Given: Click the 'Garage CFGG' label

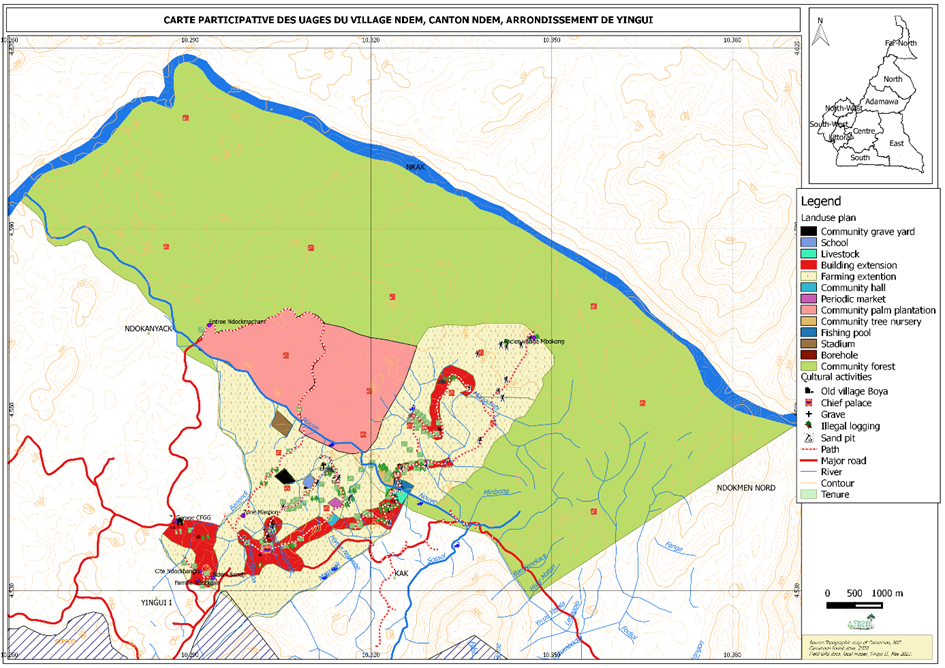Looking at the screenshot, I should (x=193, y=517).
